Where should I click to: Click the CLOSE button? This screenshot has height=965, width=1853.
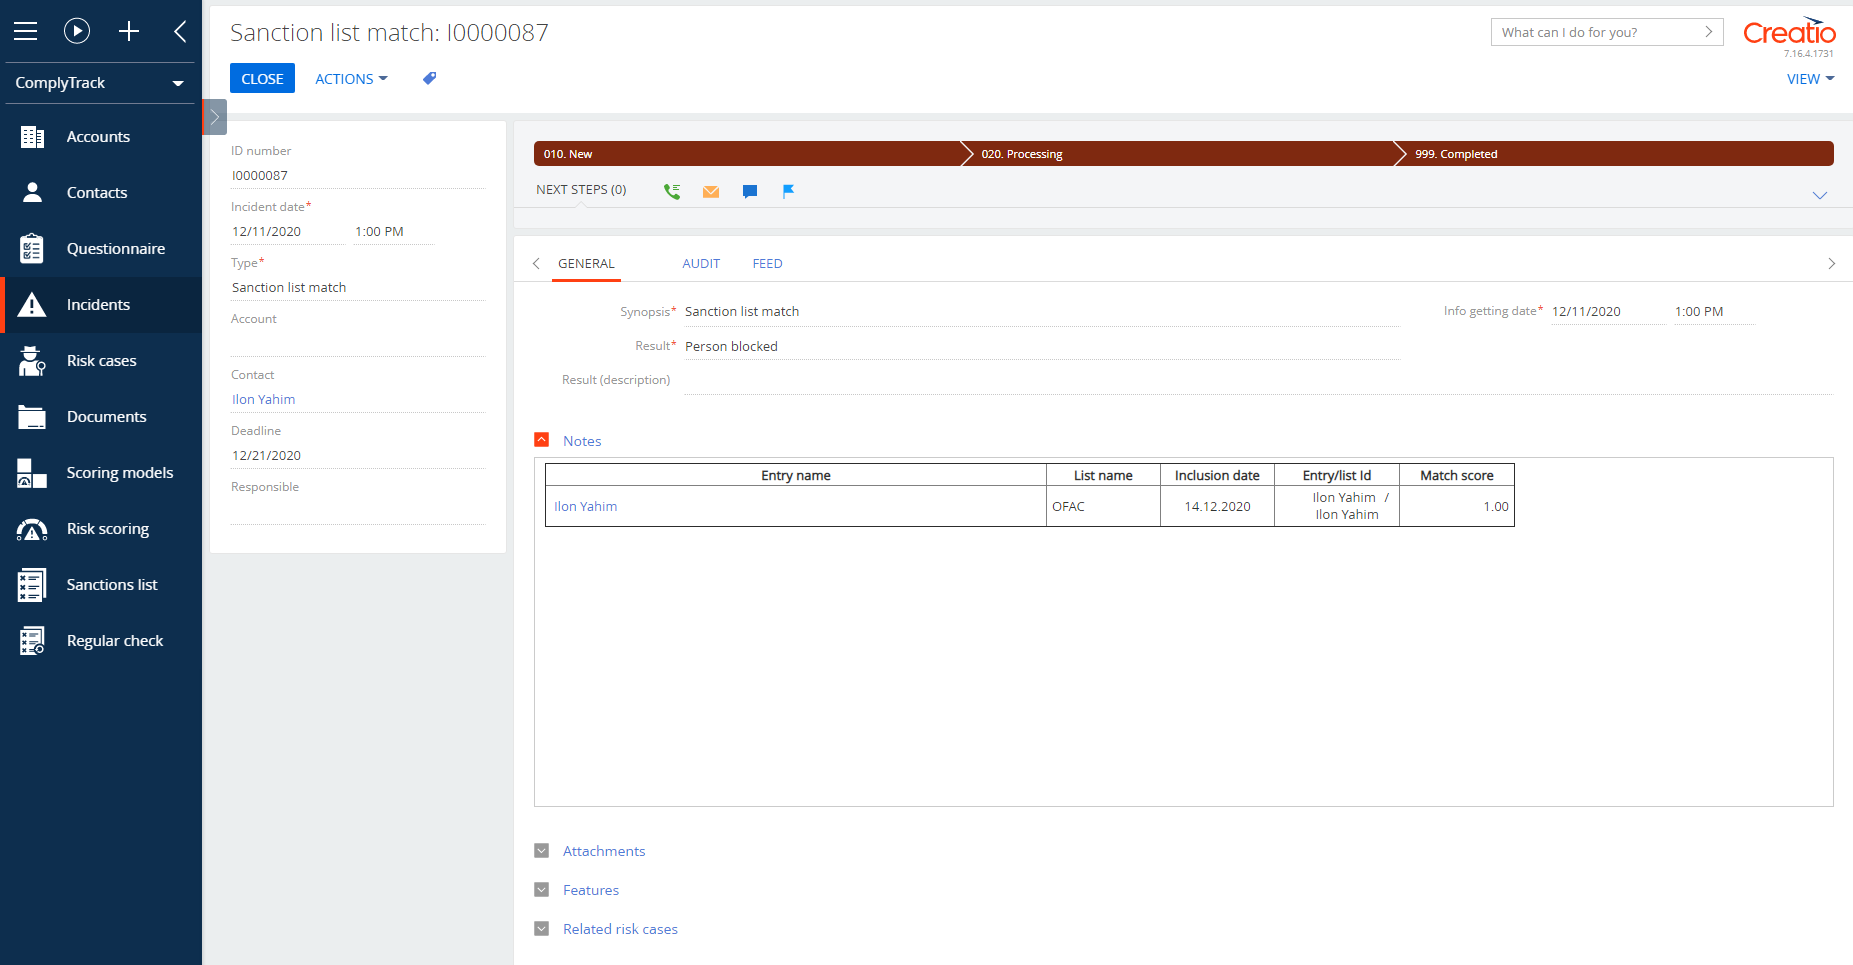[262, 78]
